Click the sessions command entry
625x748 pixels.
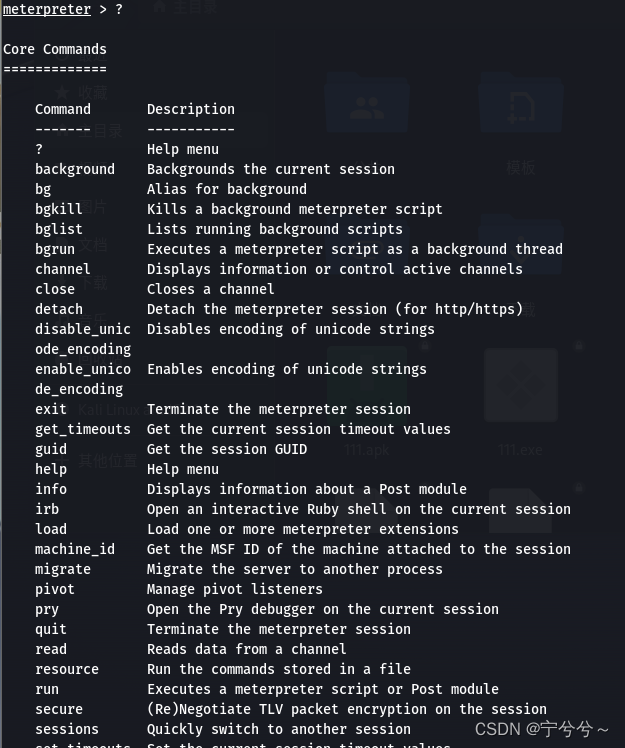pyautogui.click(x=67, y=729)
